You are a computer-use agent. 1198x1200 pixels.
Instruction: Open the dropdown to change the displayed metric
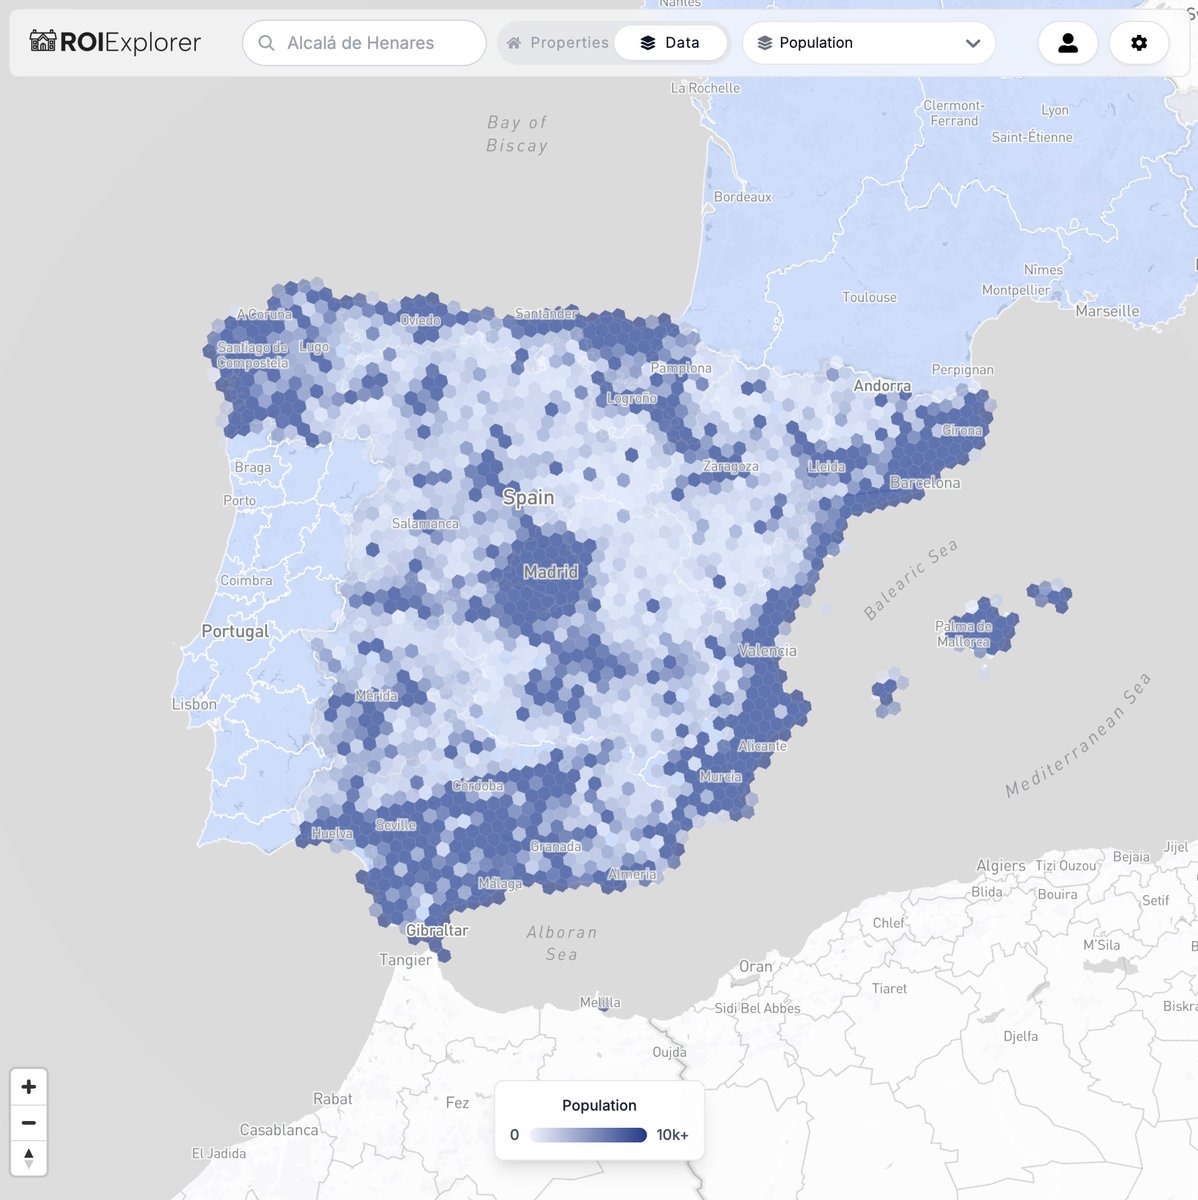tap(868, 43)
